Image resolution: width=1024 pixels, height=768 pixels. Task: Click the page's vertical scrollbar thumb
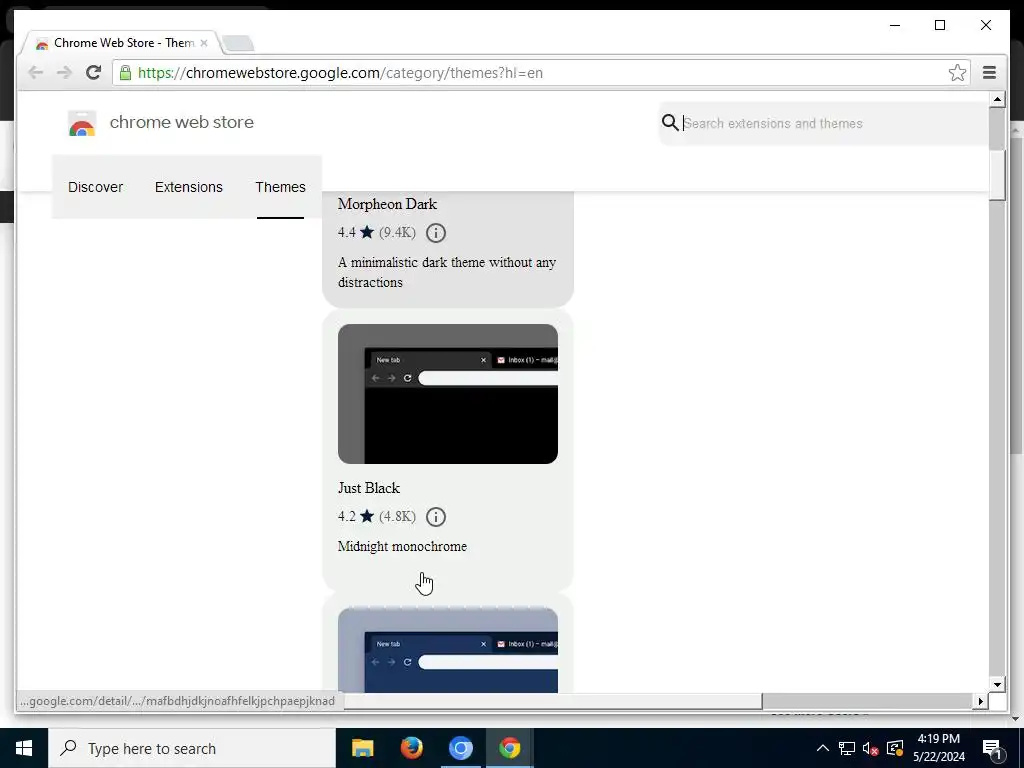pos(997,175)
